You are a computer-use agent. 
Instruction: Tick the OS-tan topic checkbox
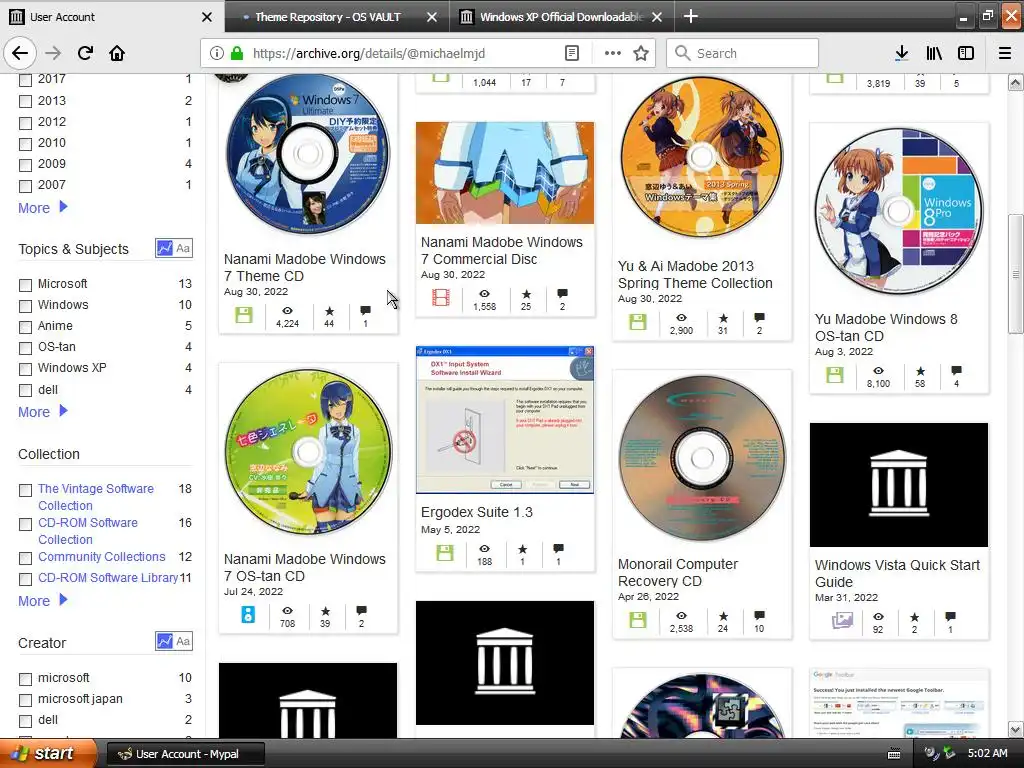tap(25, 347)
